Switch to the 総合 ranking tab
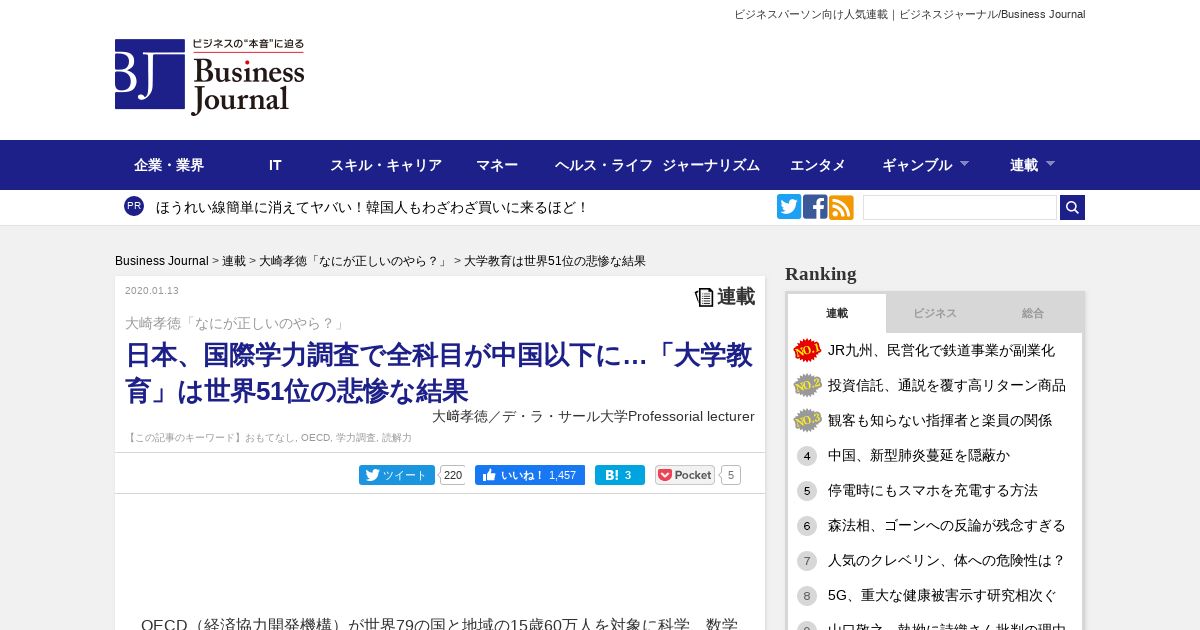 point(1033,313)
